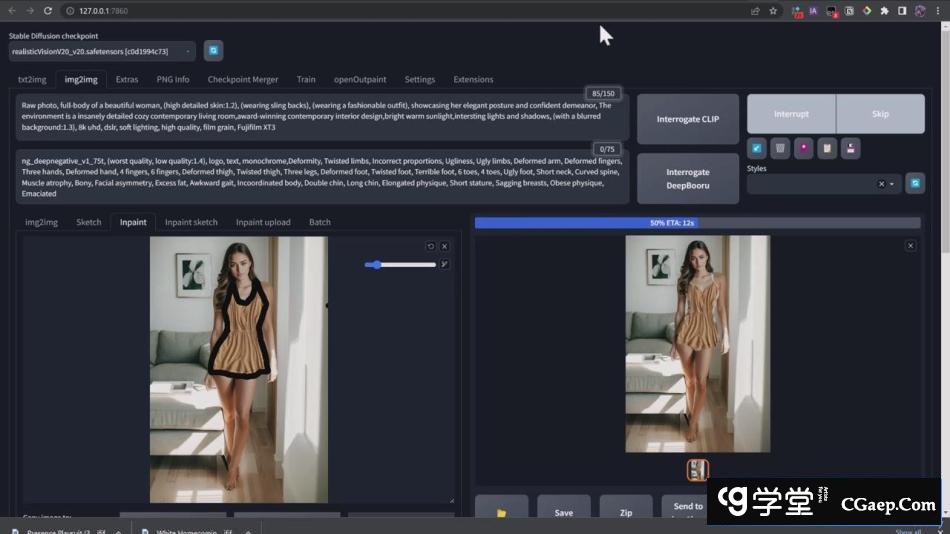Open the Inpaint sketch sub-tab
Screen dimensions: 950x534
coord(191,222)
